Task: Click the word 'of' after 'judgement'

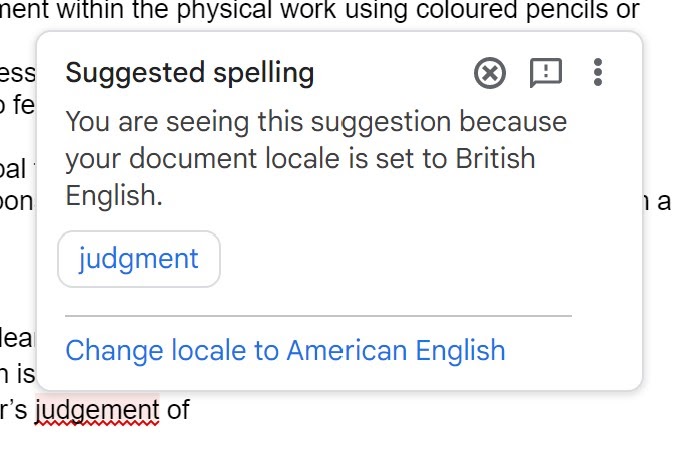Action: coord(179,409)
